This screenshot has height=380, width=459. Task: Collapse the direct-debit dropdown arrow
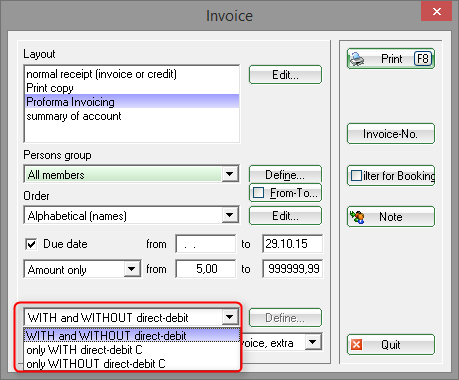click(x=230, y=317)
